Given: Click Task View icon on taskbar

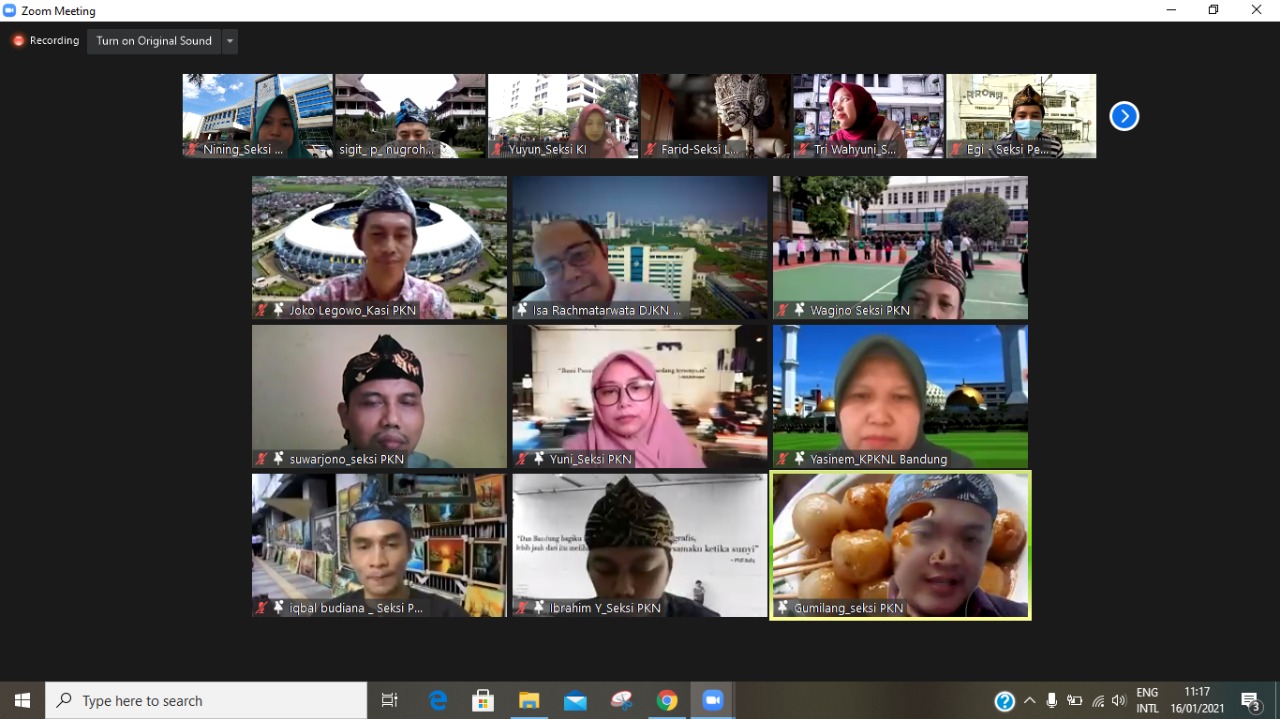Looking at the screenshot, I should (390, 701).
